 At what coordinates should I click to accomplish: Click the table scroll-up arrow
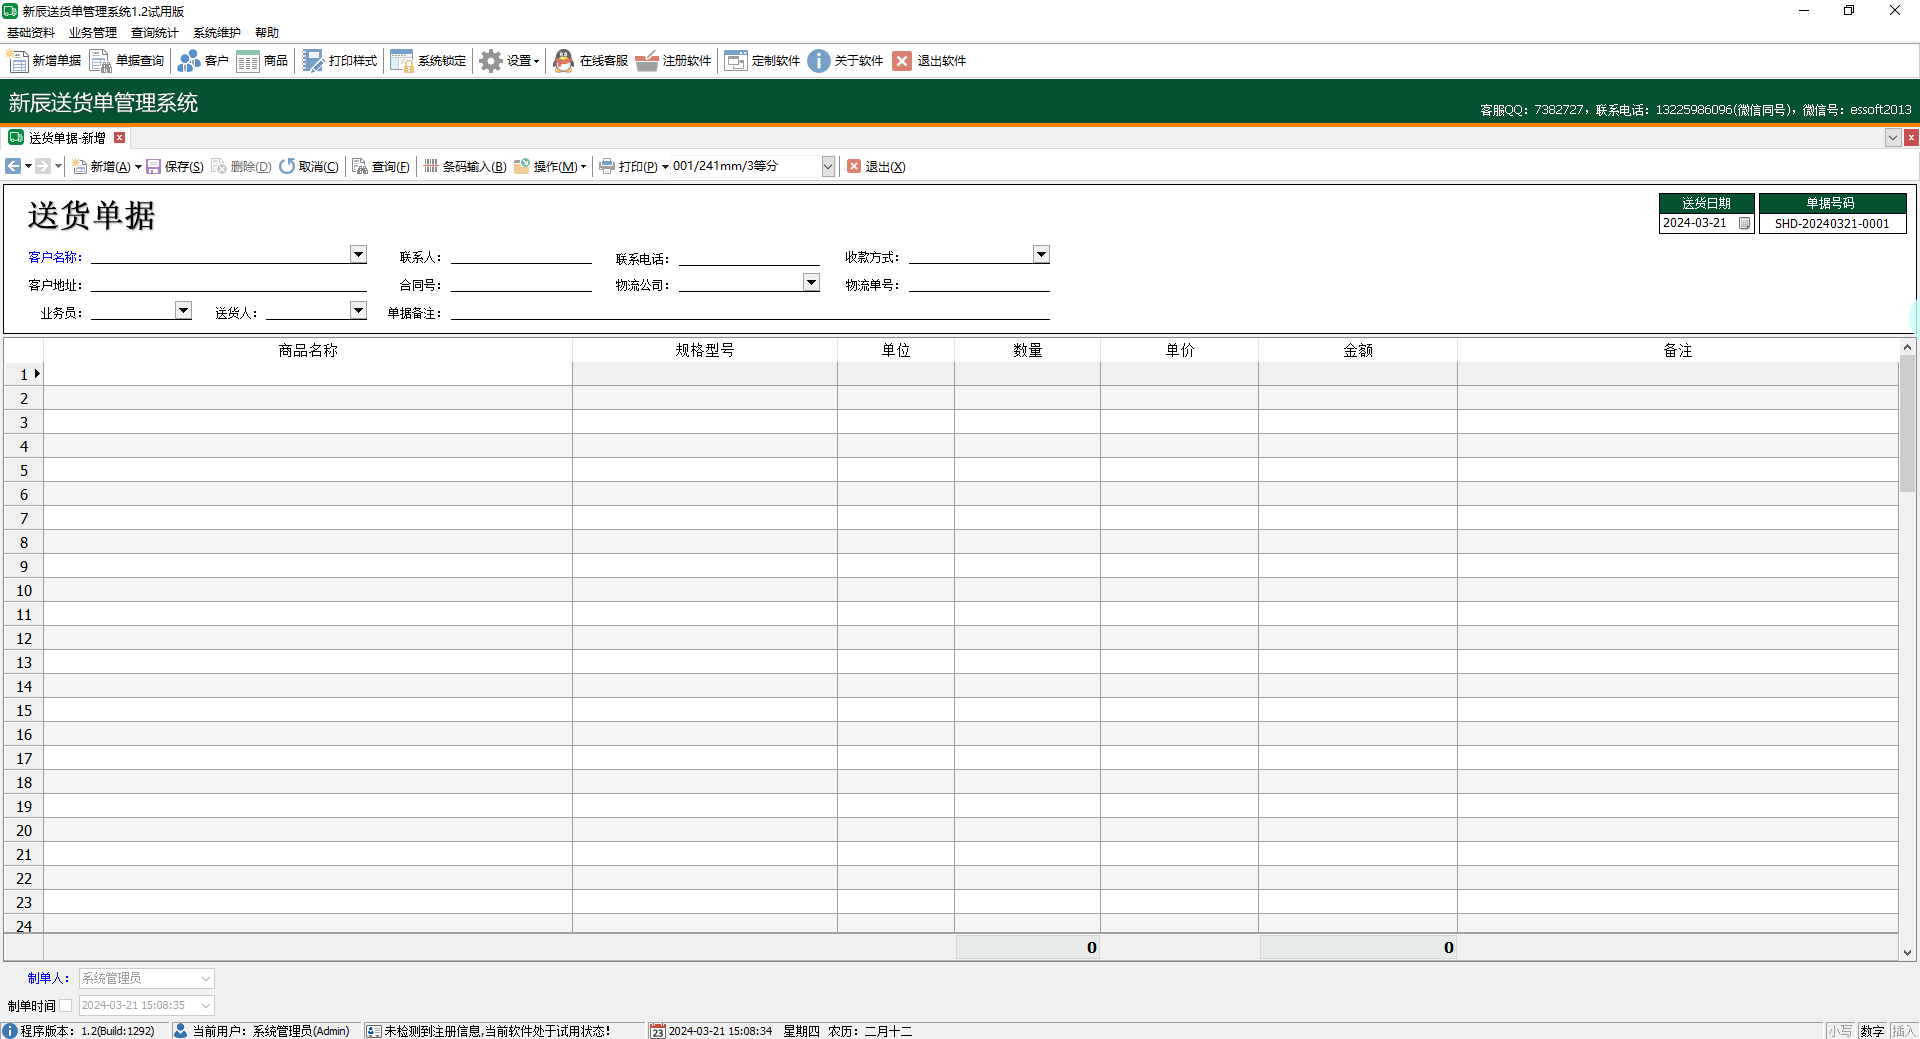click(x=1907, y=347)
